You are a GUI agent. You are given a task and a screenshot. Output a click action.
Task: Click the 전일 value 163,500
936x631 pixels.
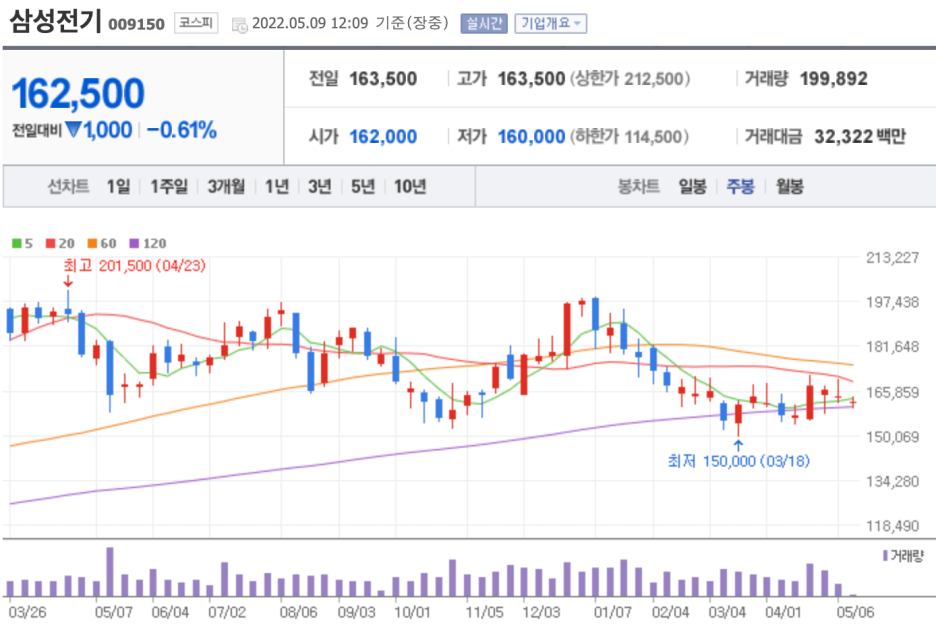383,79
